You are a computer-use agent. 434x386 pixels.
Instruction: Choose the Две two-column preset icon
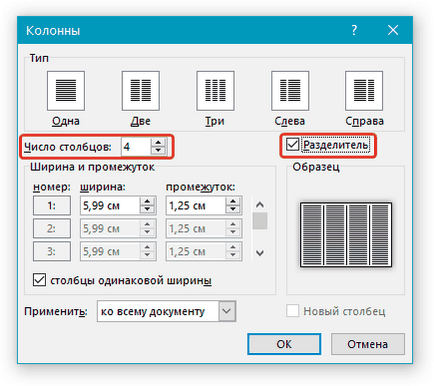(x=141, y=91)
